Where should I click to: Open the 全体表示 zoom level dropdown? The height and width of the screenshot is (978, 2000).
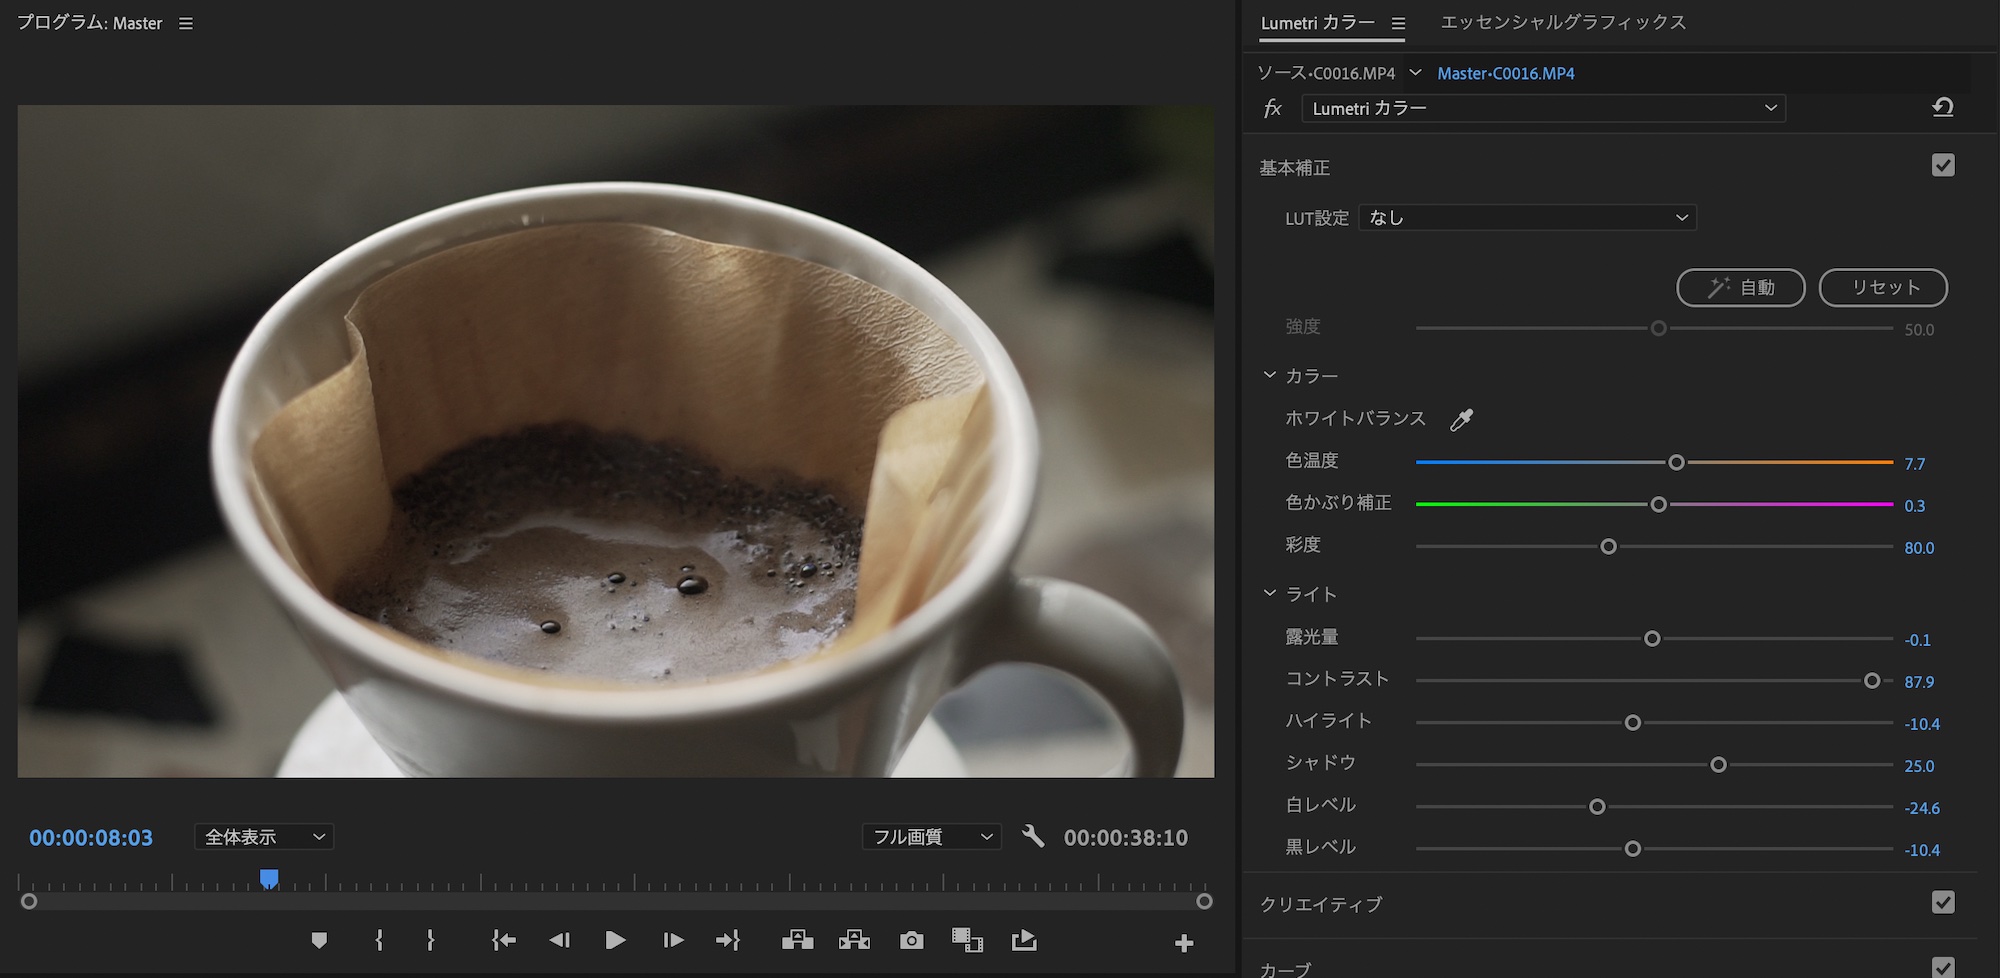(264, 837)
